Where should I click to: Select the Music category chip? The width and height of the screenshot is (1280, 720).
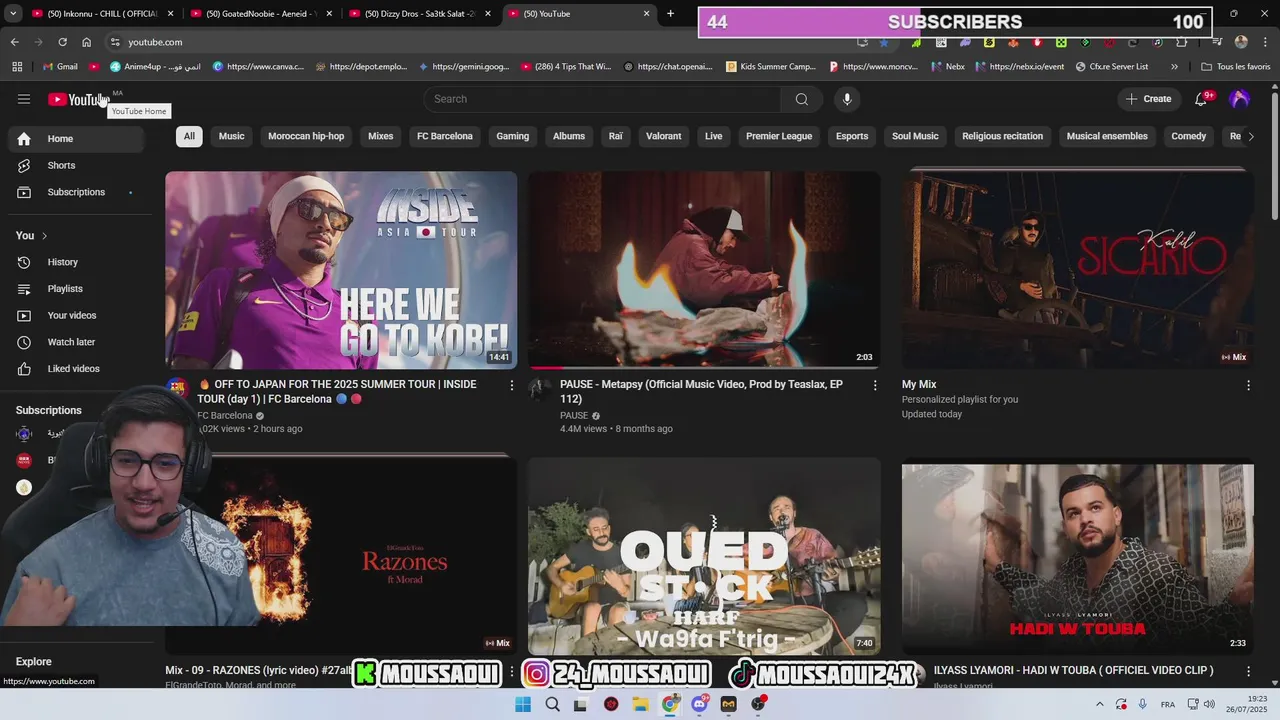[x=231, y=136]
